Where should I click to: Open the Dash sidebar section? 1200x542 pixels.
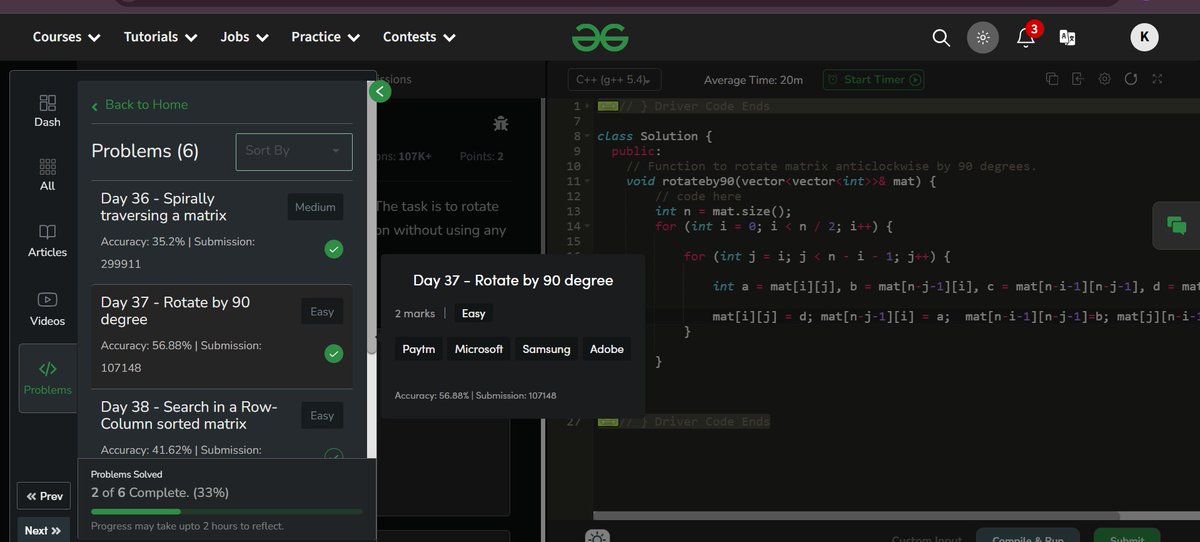[x=47, y=111]
